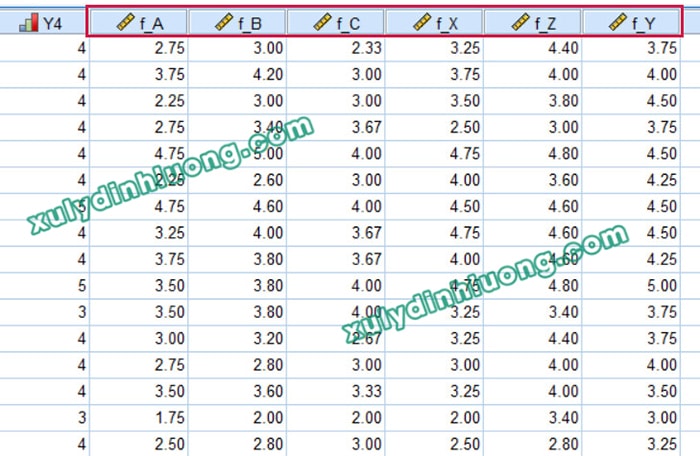Click the ordinal bar-chart icon beside Y4
Image resolution: width=700 pixels, height=456 pixels.
(27, 21)
